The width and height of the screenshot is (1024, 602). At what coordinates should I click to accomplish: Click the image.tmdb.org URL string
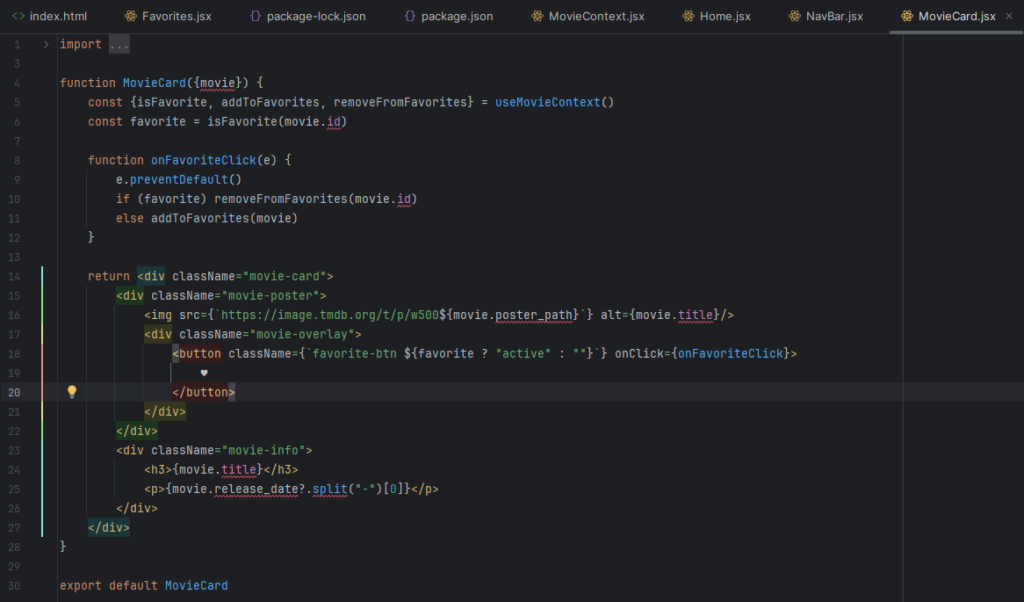(x=367, y=315)
